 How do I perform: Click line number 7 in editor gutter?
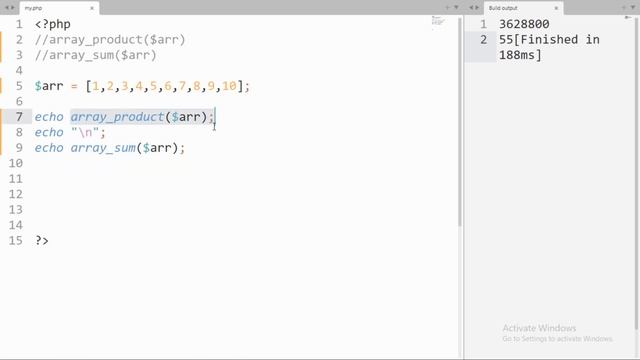pyautogui.click(x=19, y=117)
